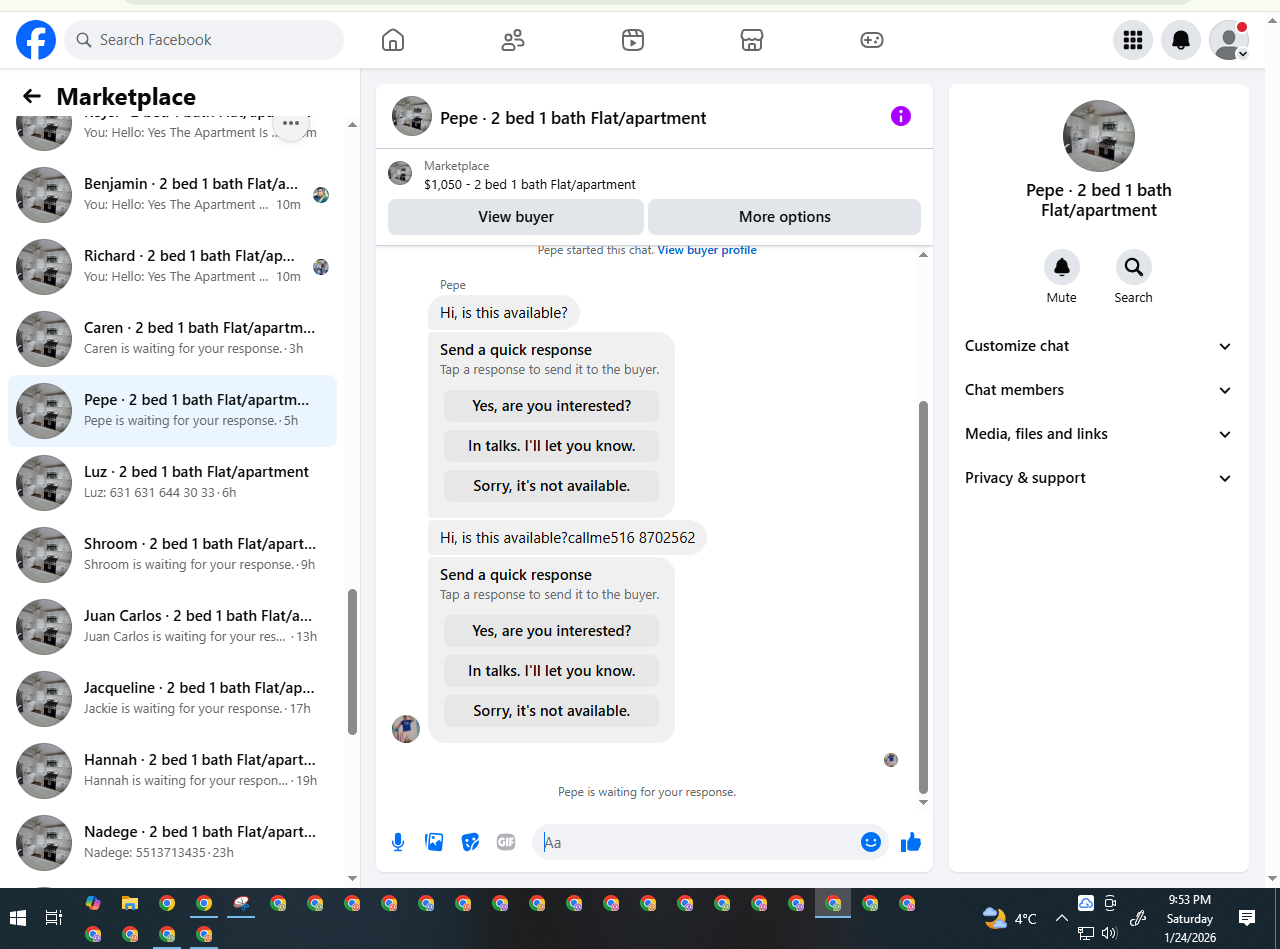This screenshot has height=949, width=1280.
Task: Open Nadege's conversation in the list
Action: [172, 843]
